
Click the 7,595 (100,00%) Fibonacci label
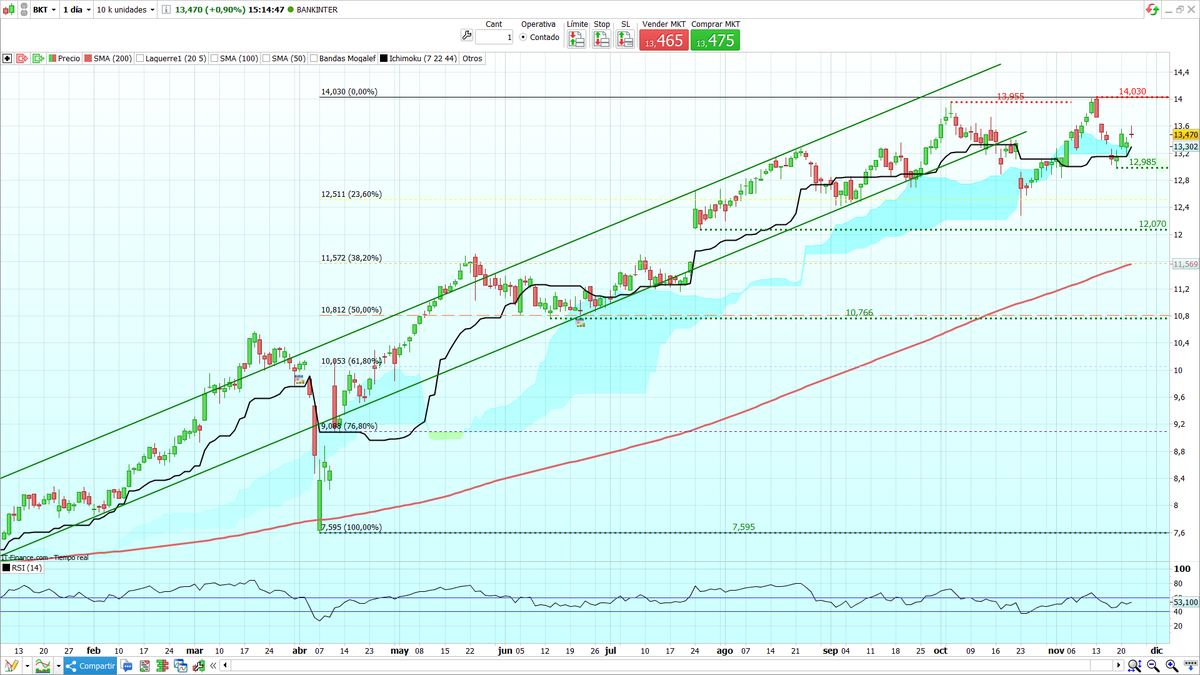[x=350, y=527]
